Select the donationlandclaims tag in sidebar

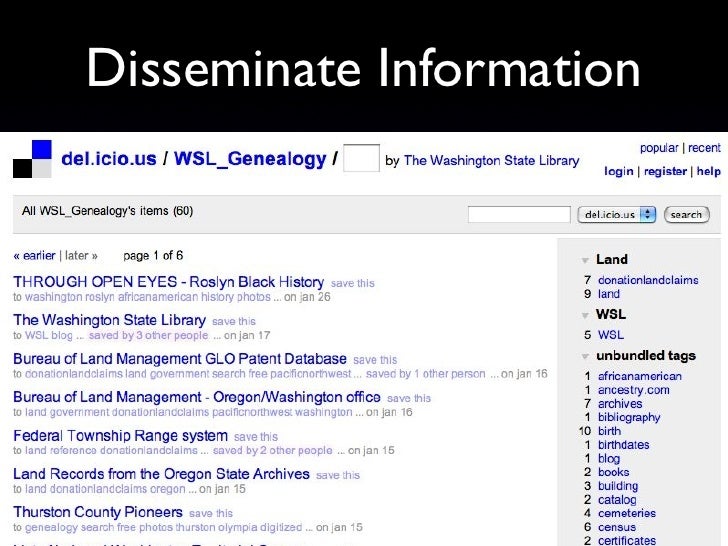[648, 280]
